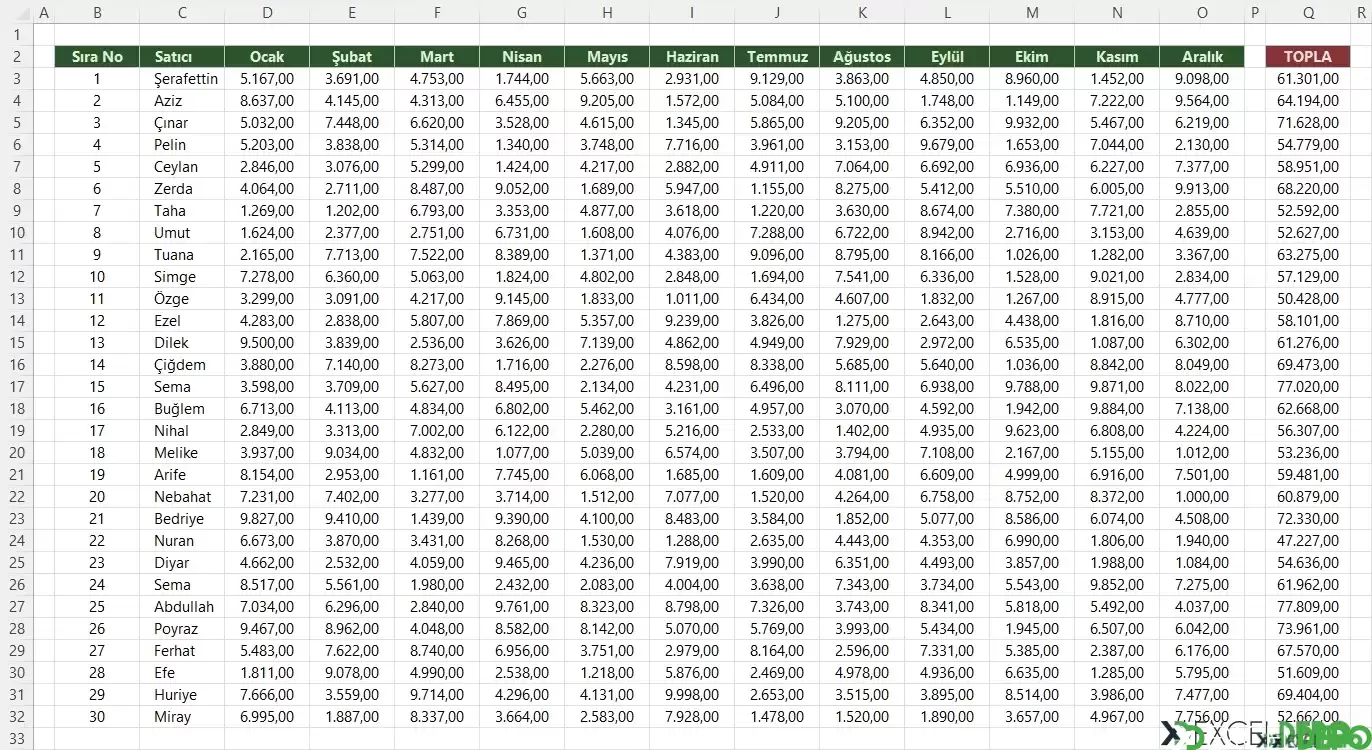Select Ağustos value 9.205,00 for Çınar
The image size is (1372, 750).
pos(862,123)
